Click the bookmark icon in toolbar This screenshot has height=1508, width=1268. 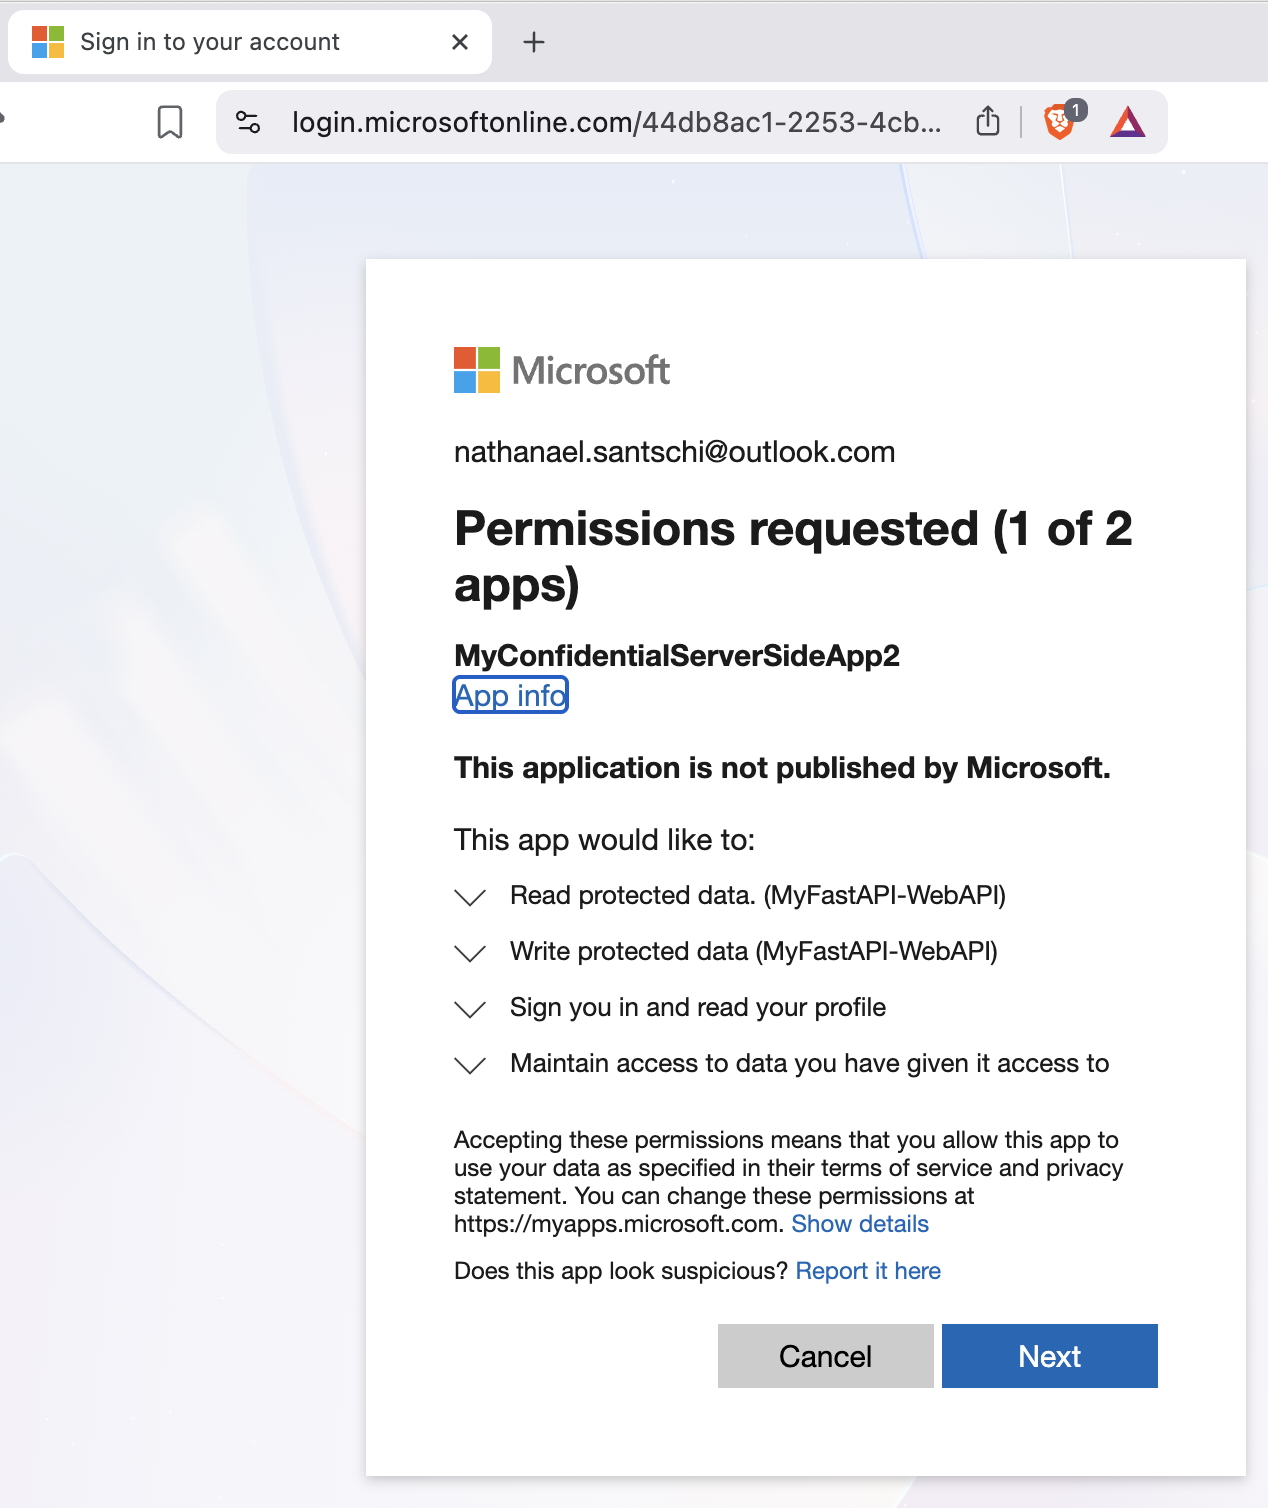click(170, 122)
